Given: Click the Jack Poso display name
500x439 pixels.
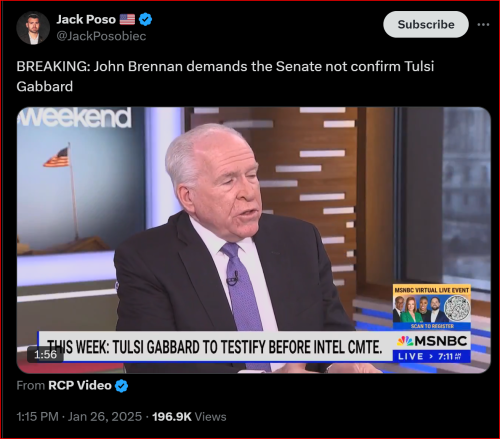Looking at the screenshot, I should pyautogui.click(x=86, y=19).
